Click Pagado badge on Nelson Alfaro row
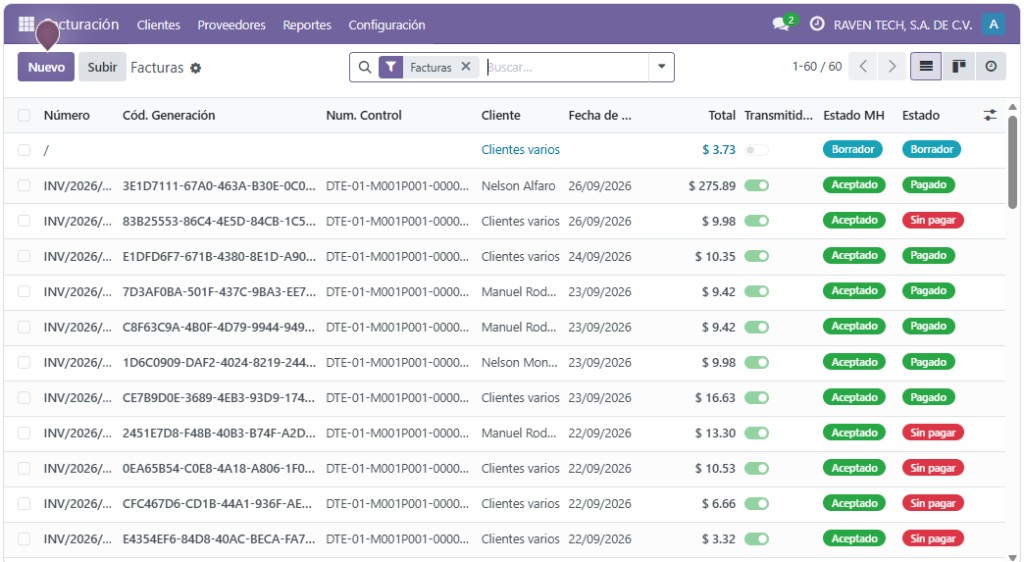 (x=928, y=185)
